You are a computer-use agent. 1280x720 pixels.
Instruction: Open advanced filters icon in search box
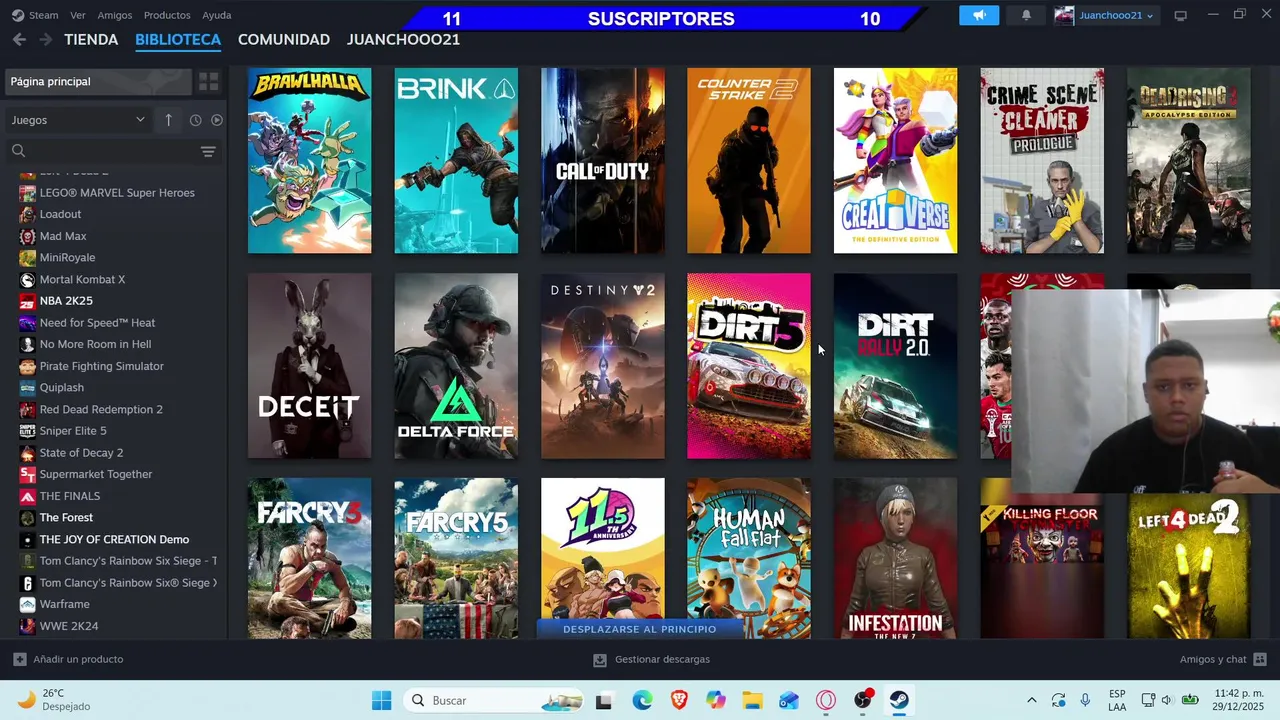click(x=208, y=151)
